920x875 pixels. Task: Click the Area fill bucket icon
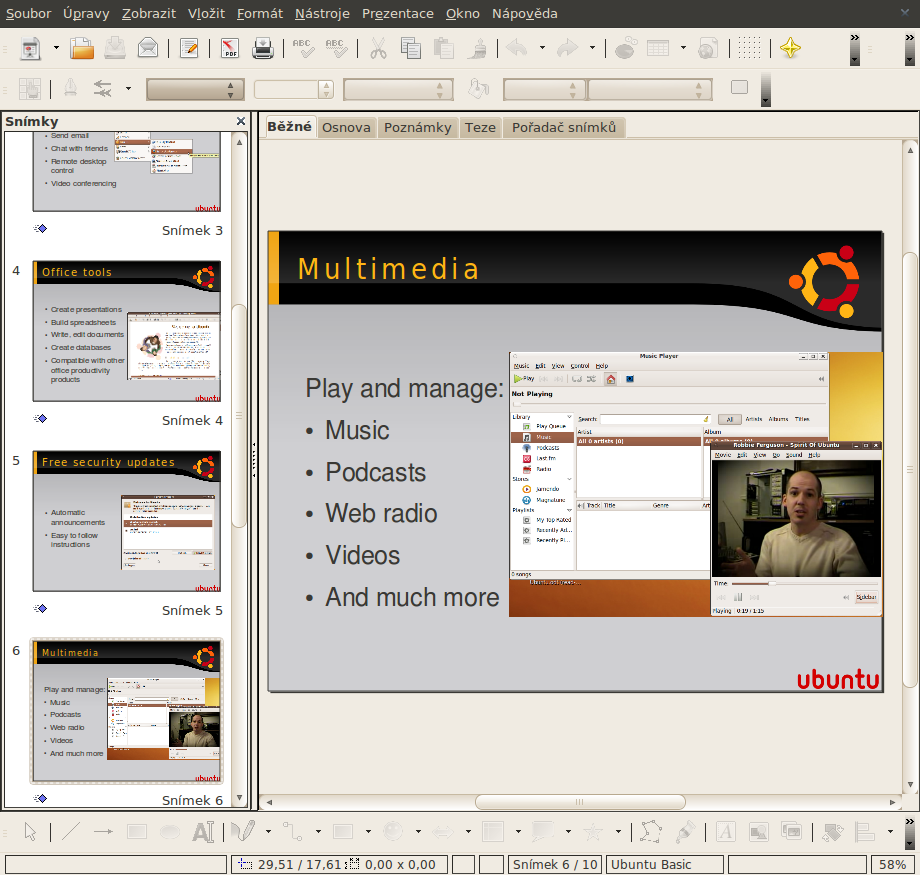[479, 89]
